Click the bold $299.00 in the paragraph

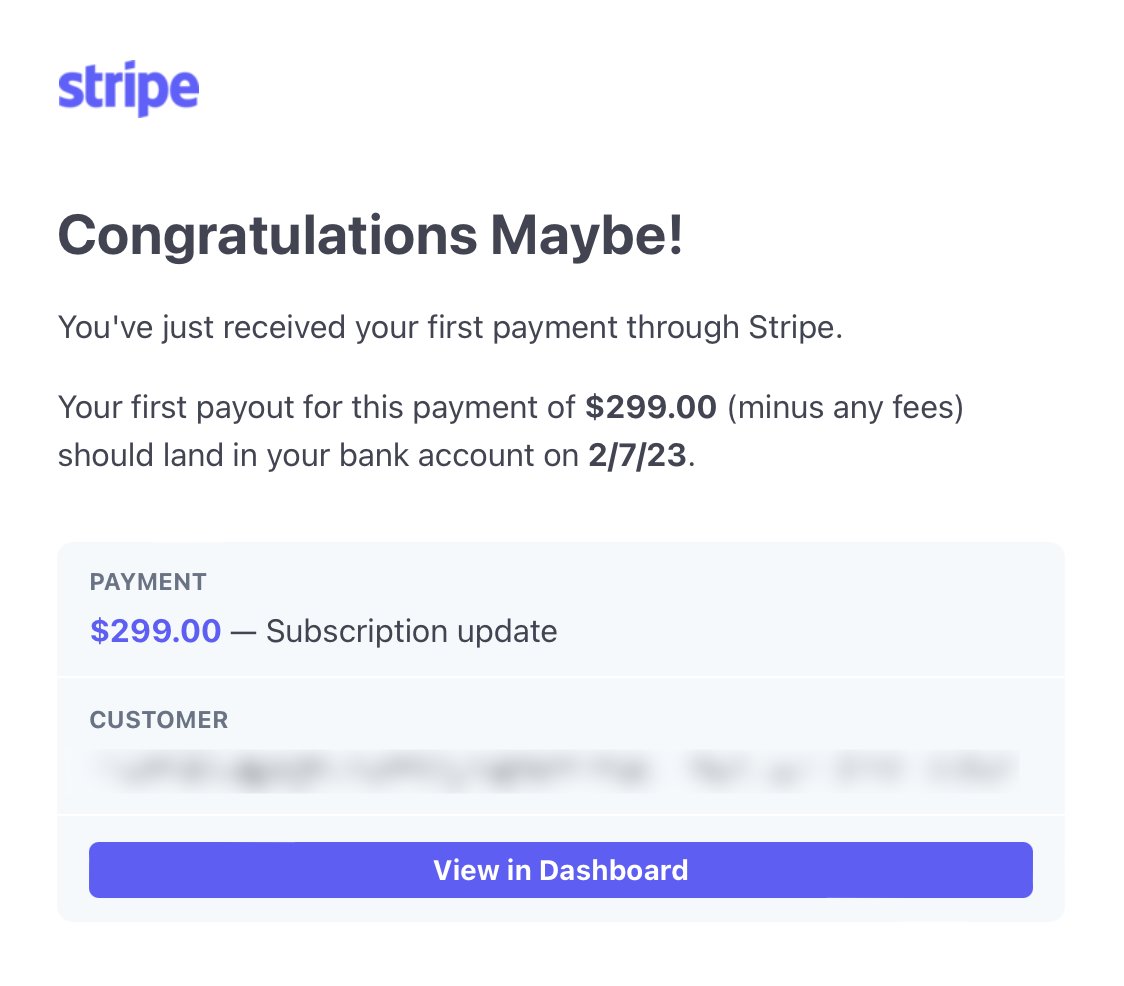[x=651, y=407]
